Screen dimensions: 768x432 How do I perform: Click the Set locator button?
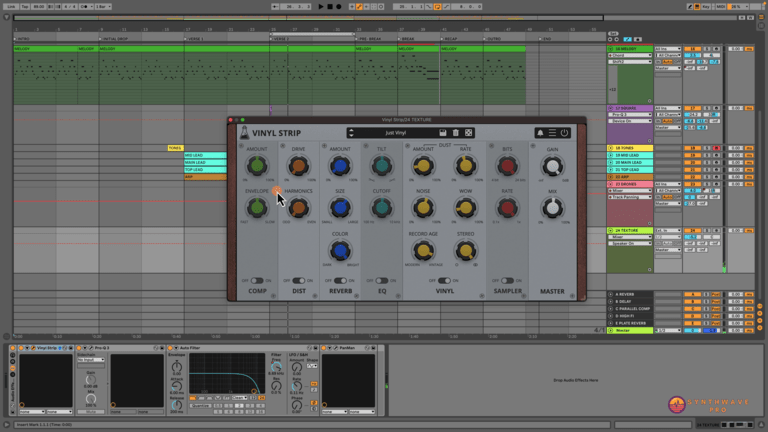613,34
